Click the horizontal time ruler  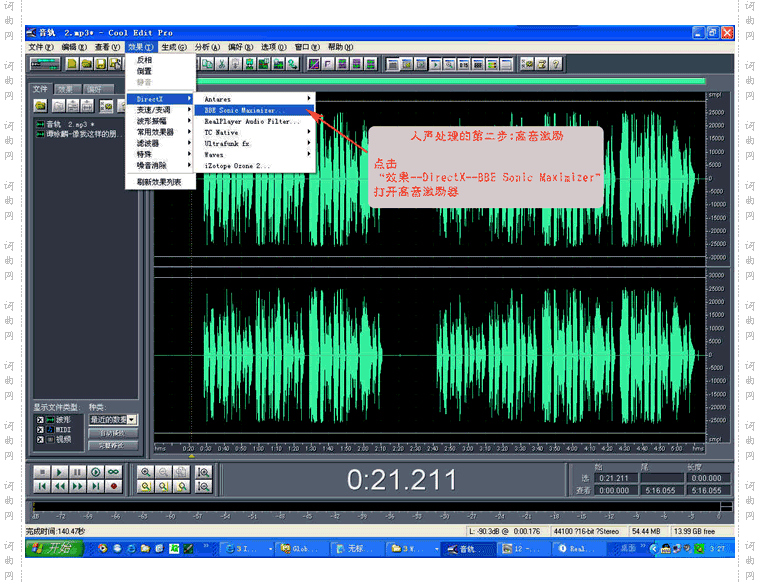click(x=429, y=448)
